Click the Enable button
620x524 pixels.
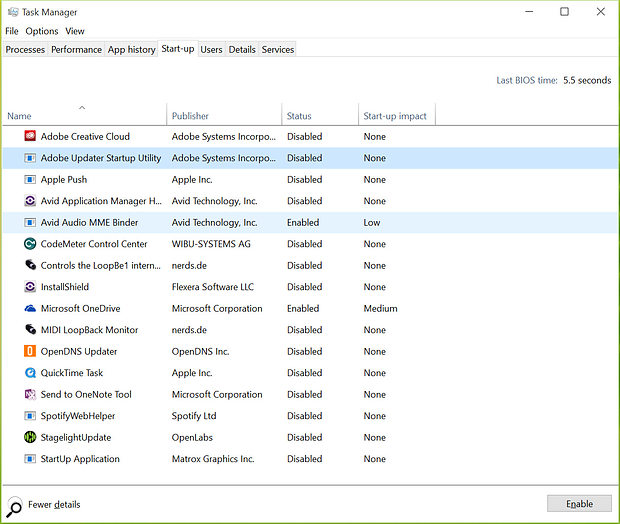(x=579, y=504)
